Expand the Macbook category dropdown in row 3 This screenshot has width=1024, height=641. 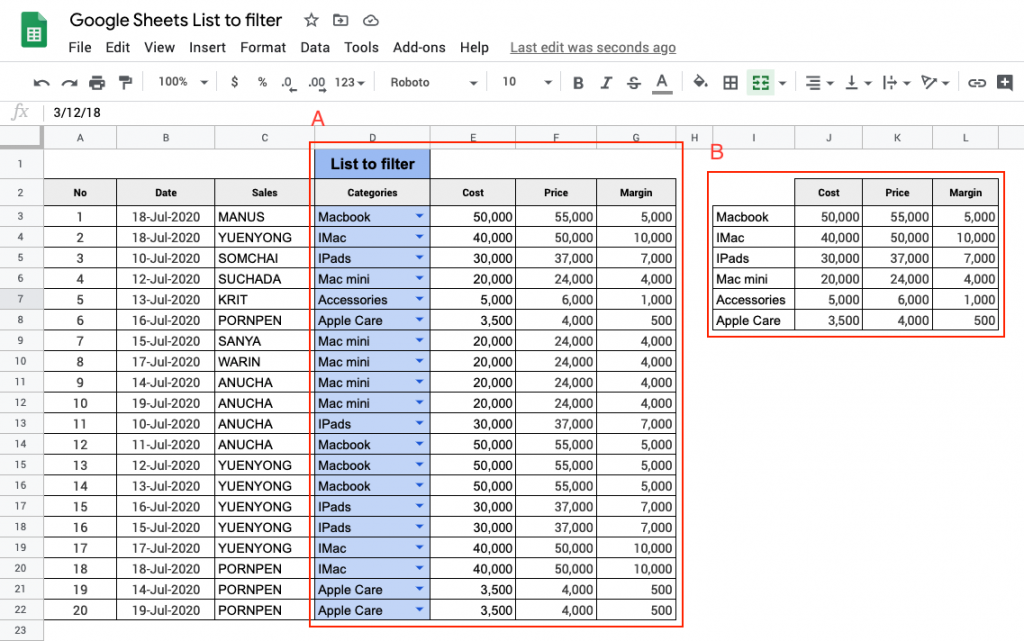[419, 216]
